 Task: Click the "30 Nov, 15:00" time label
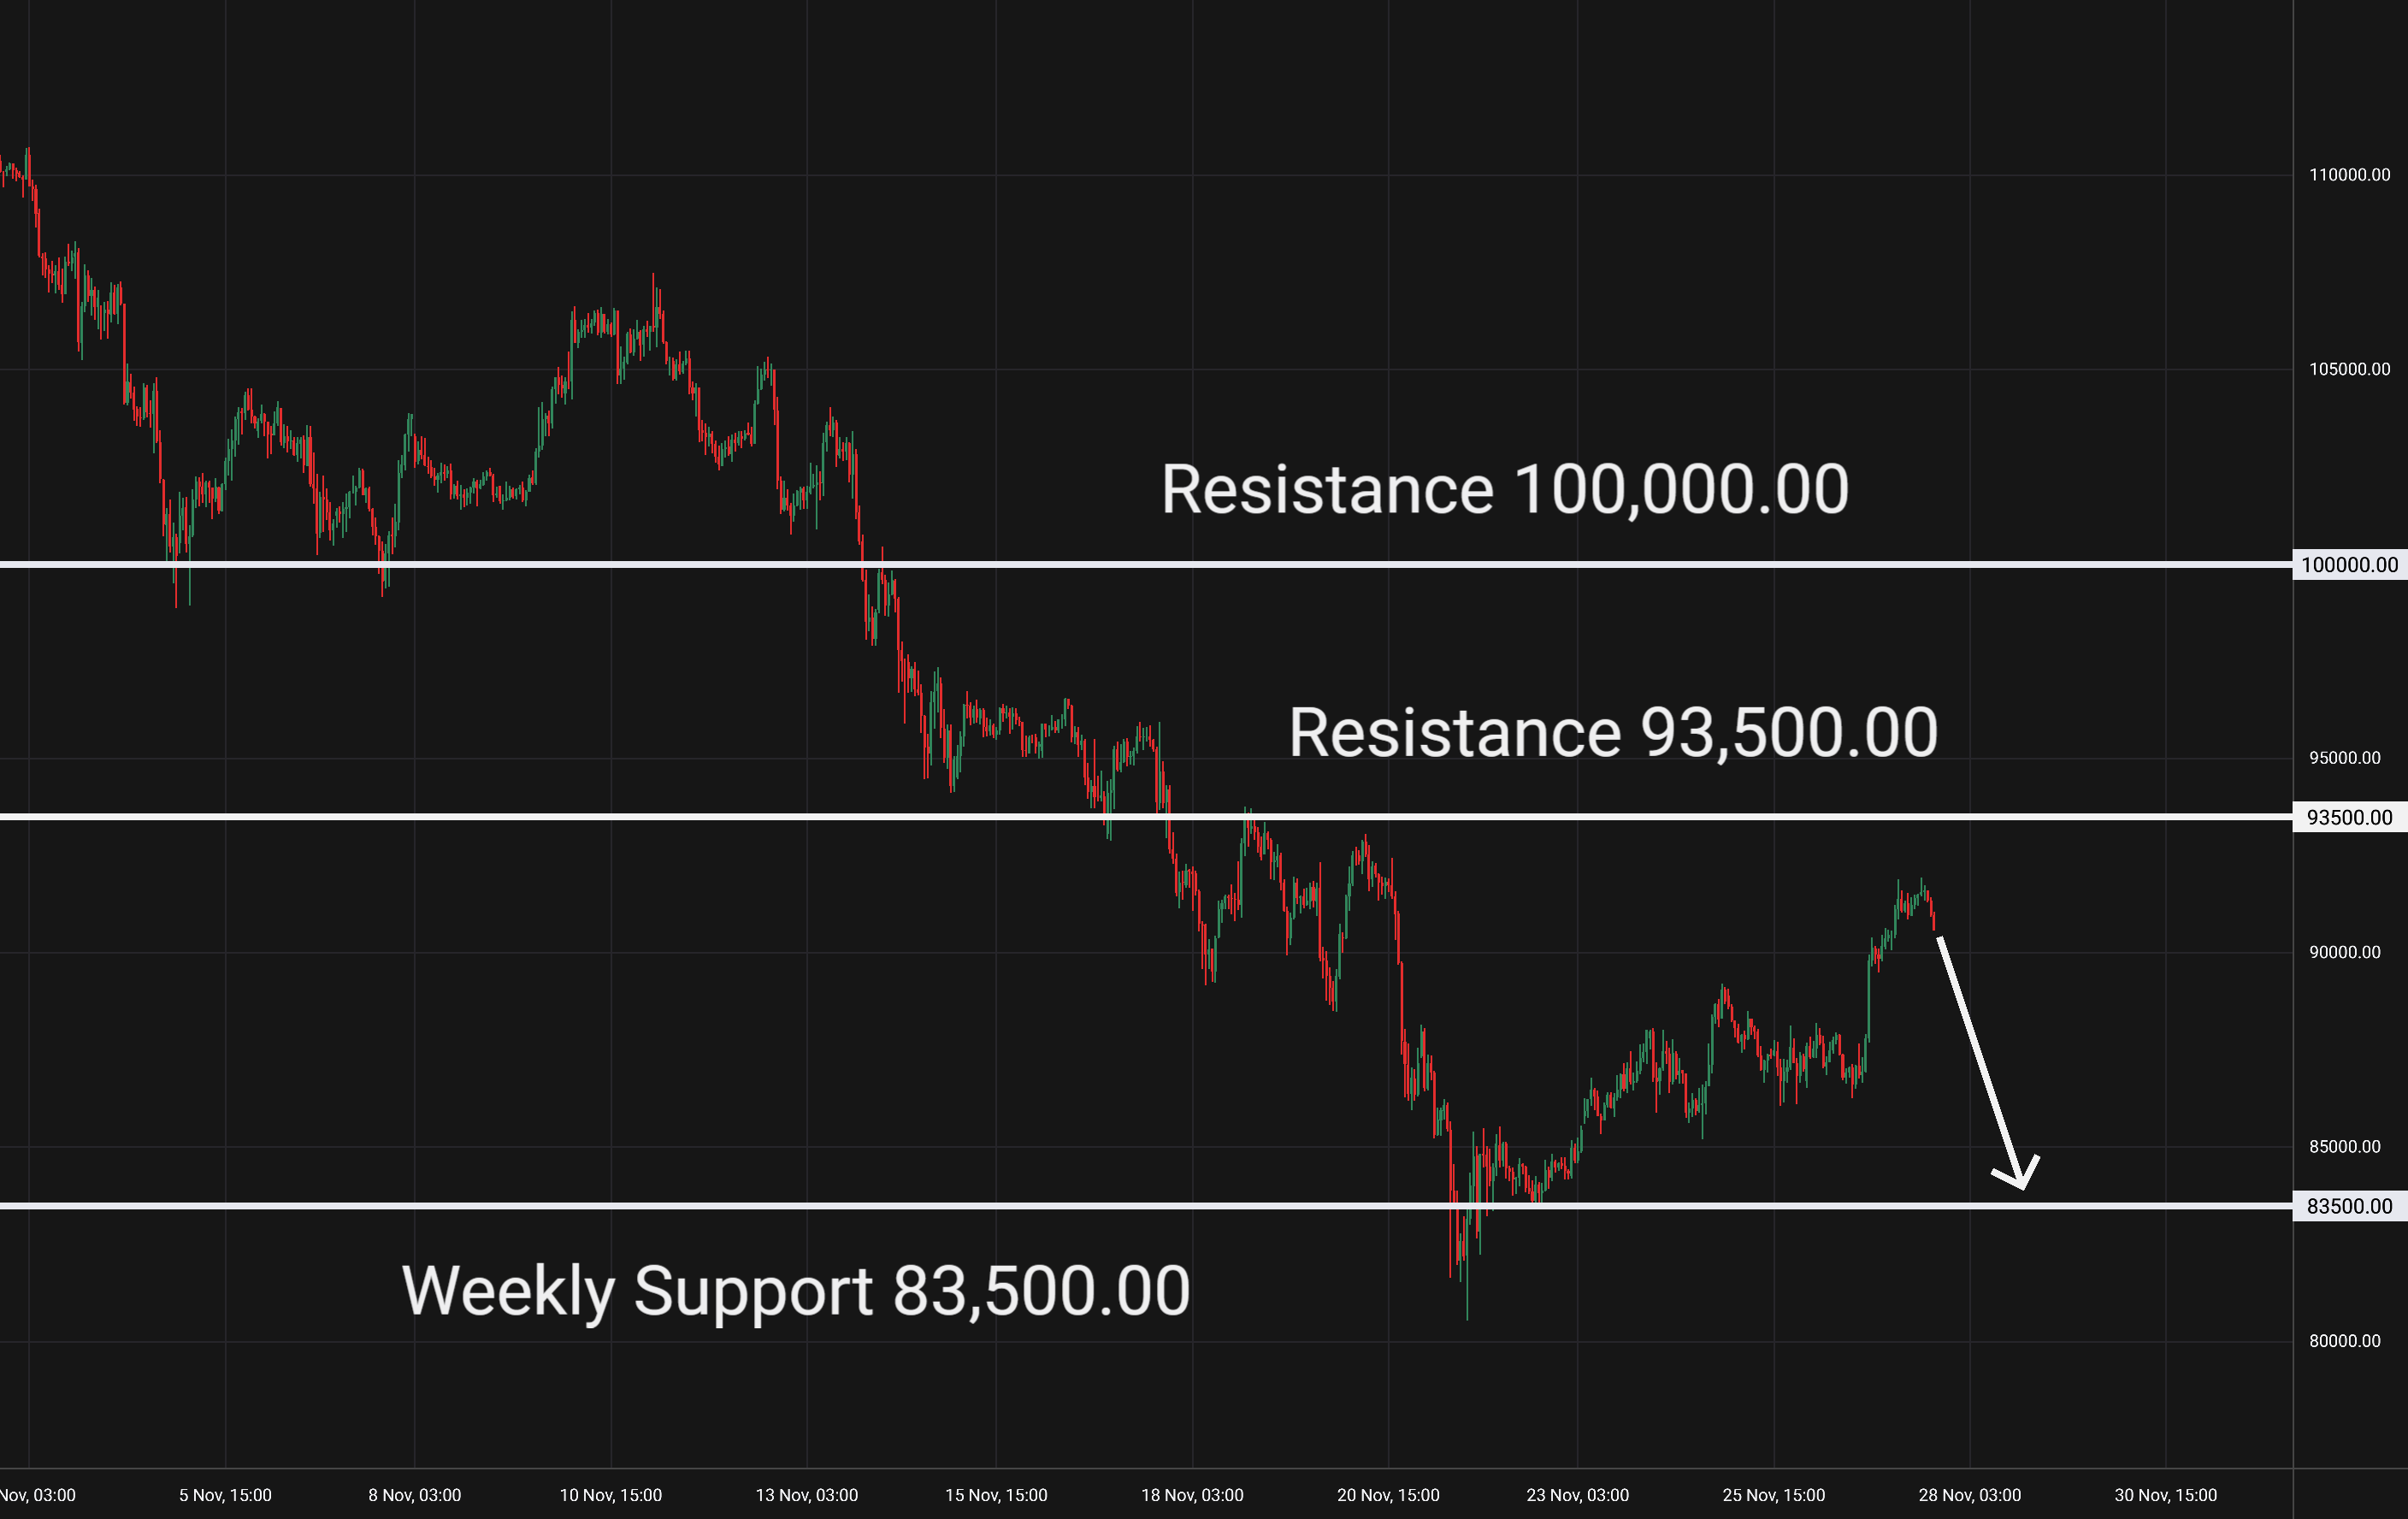(x=2165, y=1495)
